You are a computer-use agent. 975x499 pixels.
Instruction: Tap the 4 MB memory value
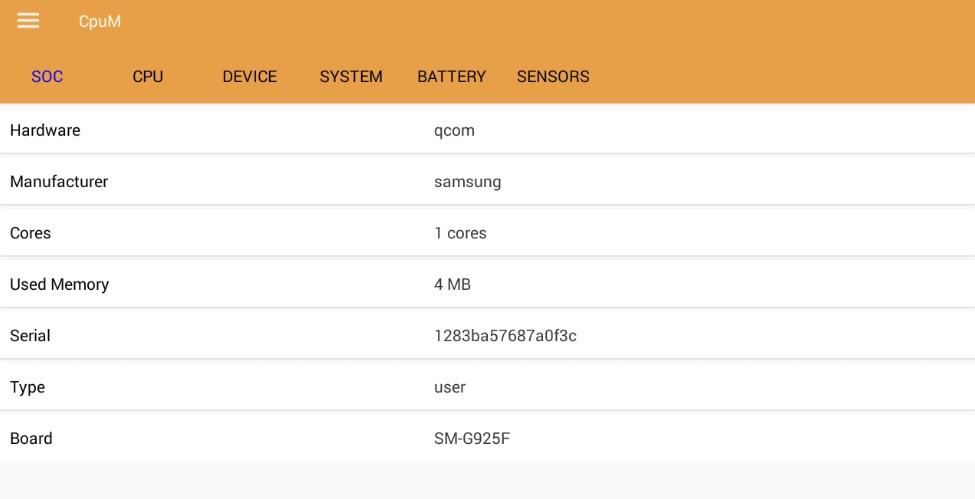pyautogui.click(x=452, y=284)
